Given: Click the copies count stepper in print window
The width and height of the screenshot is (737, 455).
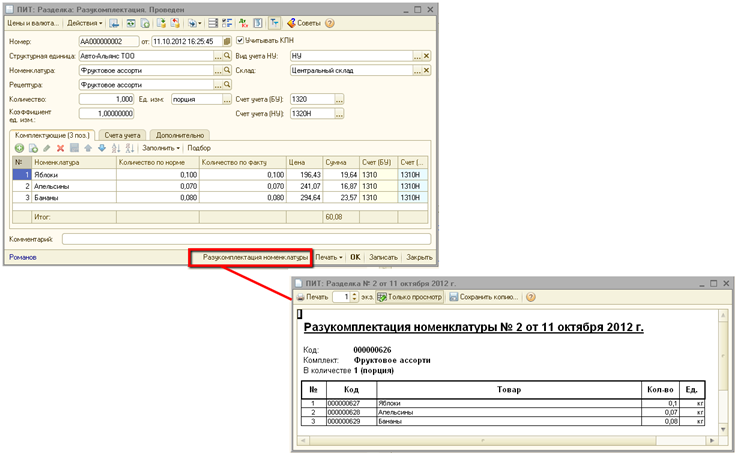Looking at the screenshot, I should click(352, 297).
